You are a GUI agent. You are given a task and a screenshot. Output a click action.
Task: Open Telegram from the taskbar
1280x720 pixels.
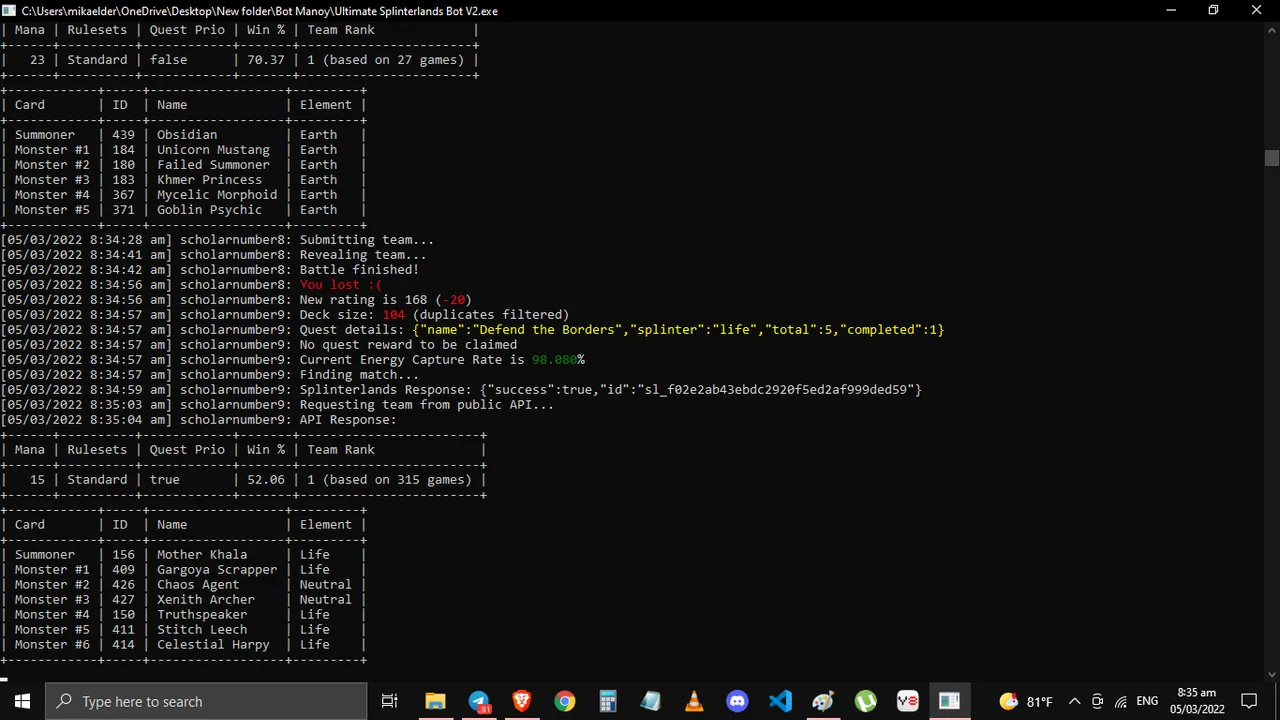tap(479, 701)
